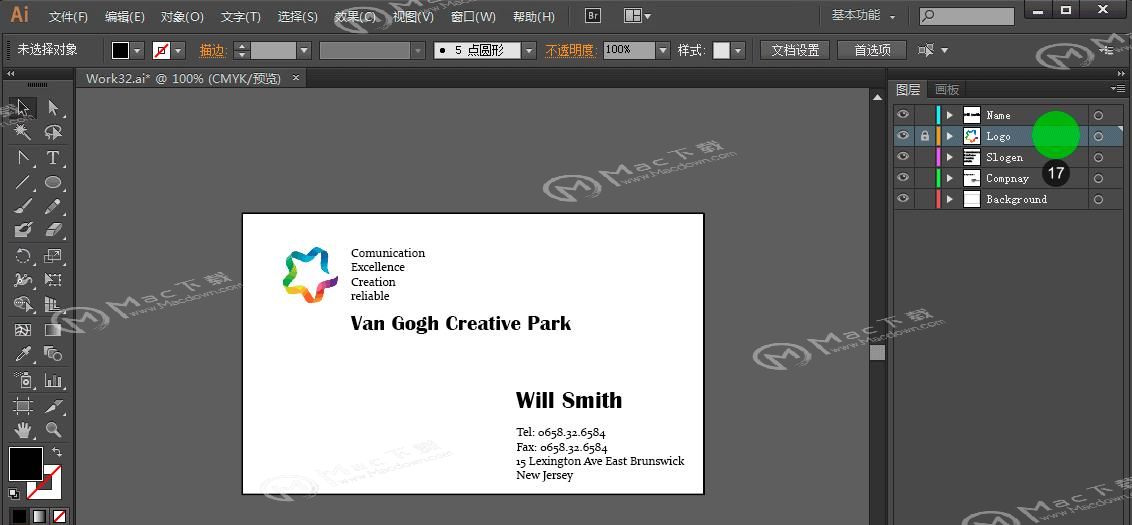Select the Width tool
The image size is (1132, 525).
(23, 279)
